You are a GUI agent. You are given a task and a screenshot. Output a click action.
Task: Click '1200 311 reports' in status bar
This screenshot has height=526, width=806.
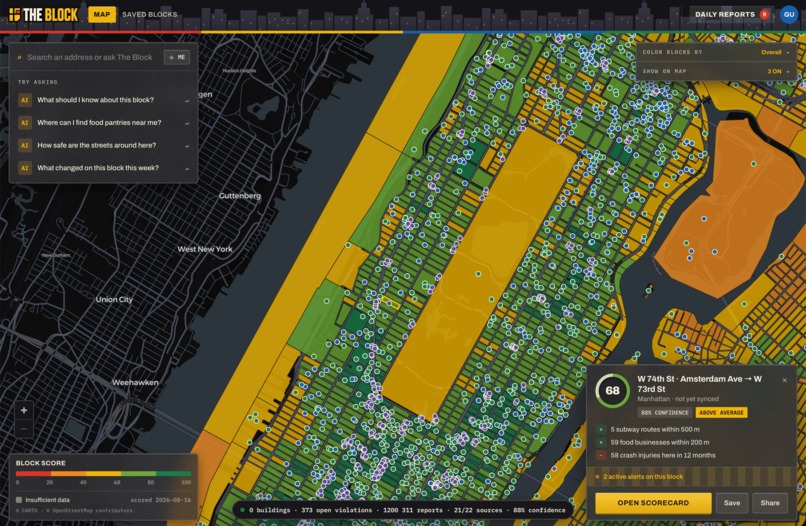point(412,510)
